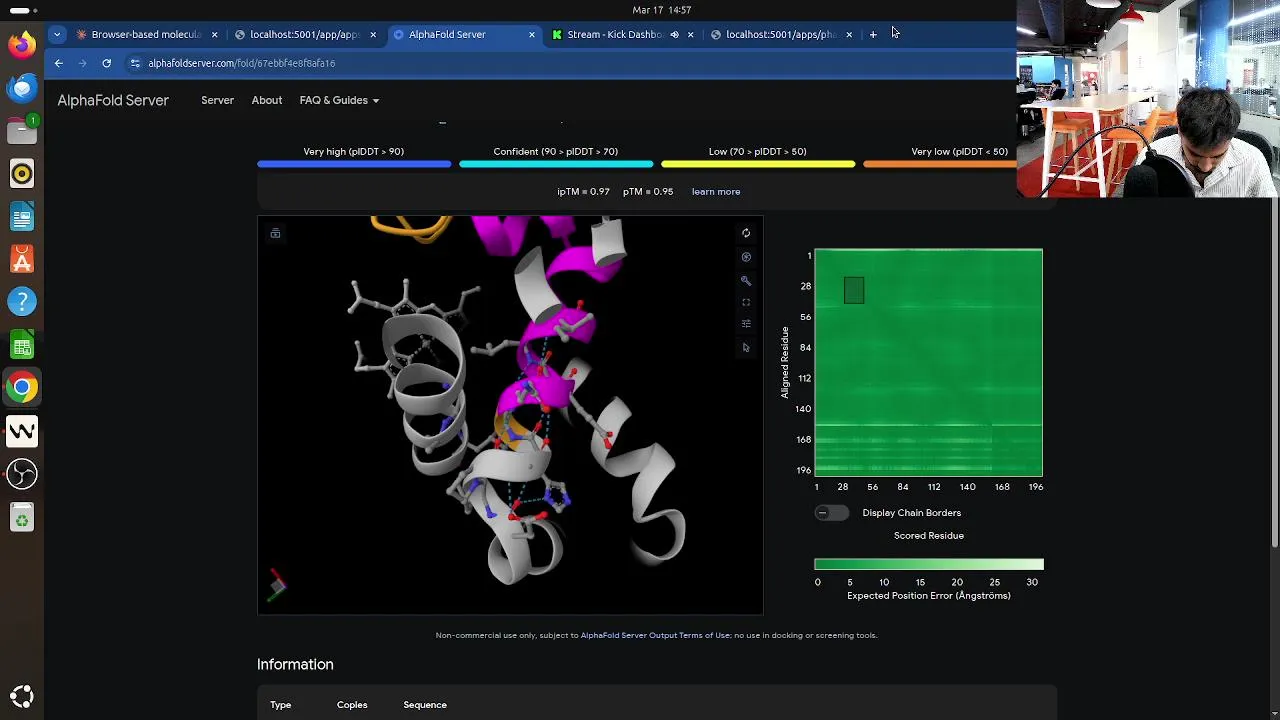
Task: Click the 'Copies' column header
Action: coord(352,705)
